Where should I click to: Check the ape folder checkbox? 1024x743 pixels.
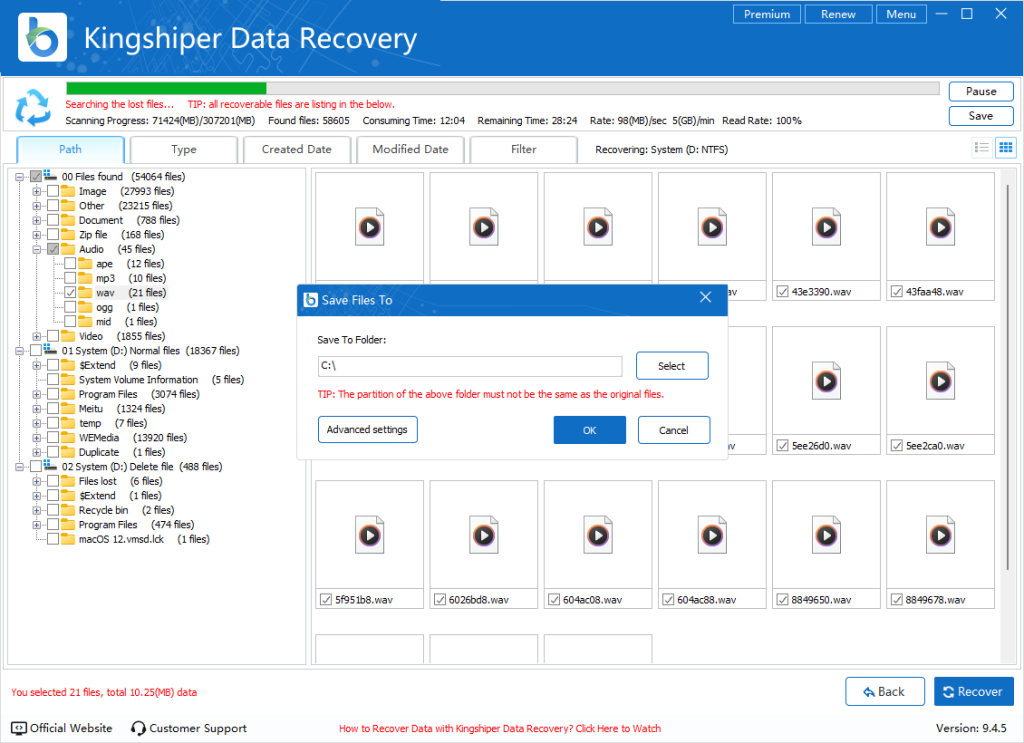(x=70, y=263)
